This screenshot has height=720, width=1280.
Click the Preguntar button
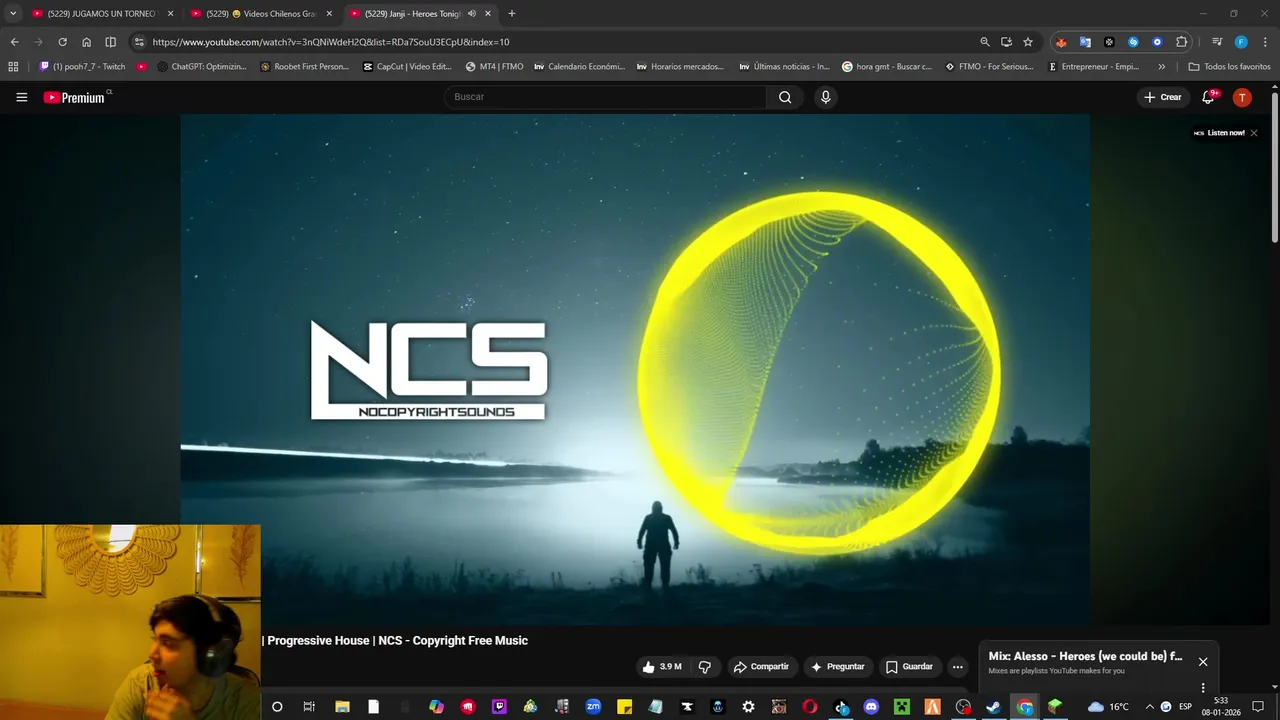837,667
